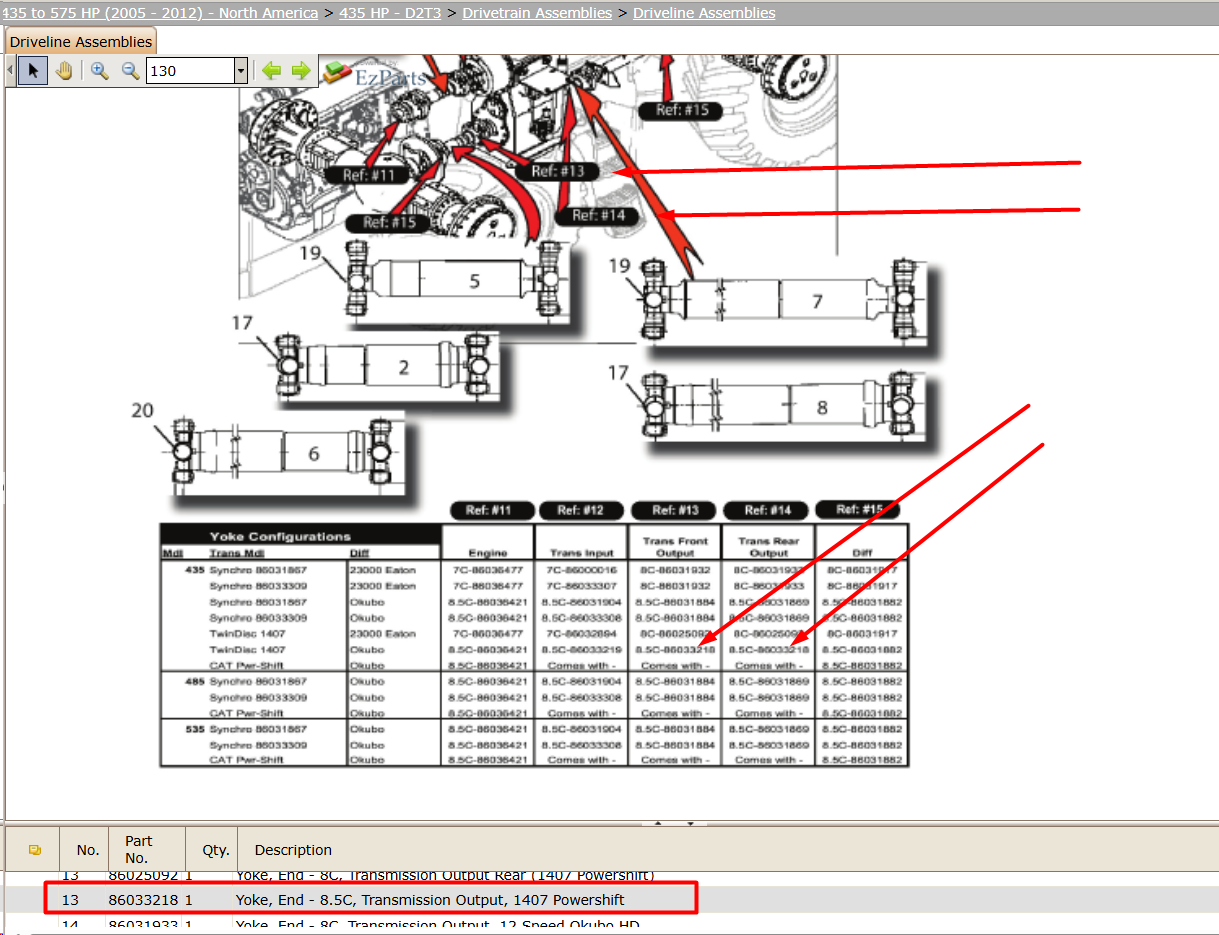Image resolution: width=1219 pixels, height=935 pixels.
Task: Open the 435 to 575 HP North America breadcrumb
Action: pos(160,13)
